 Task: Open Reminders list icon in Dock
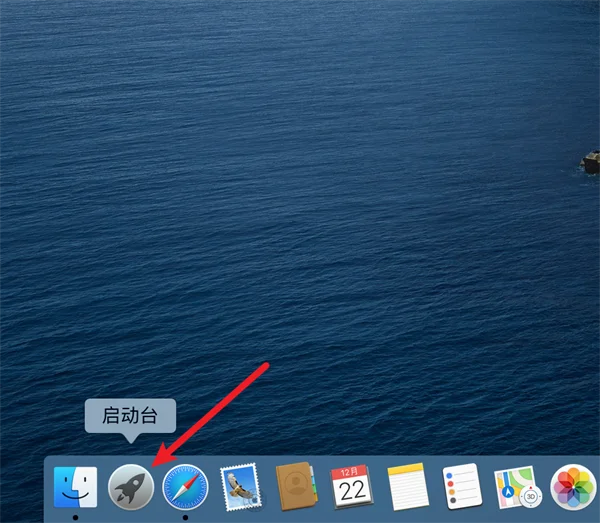click(462, 486)
